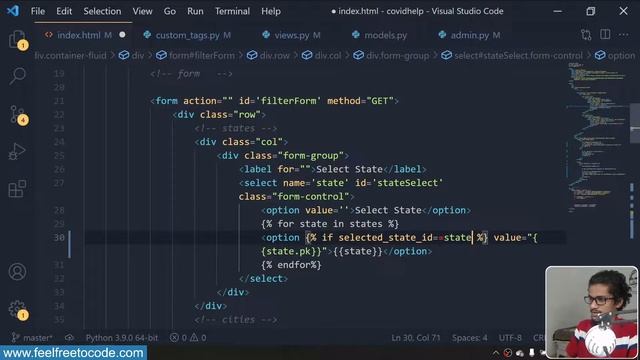Open the errors and warnings status item

pos(188,338)
